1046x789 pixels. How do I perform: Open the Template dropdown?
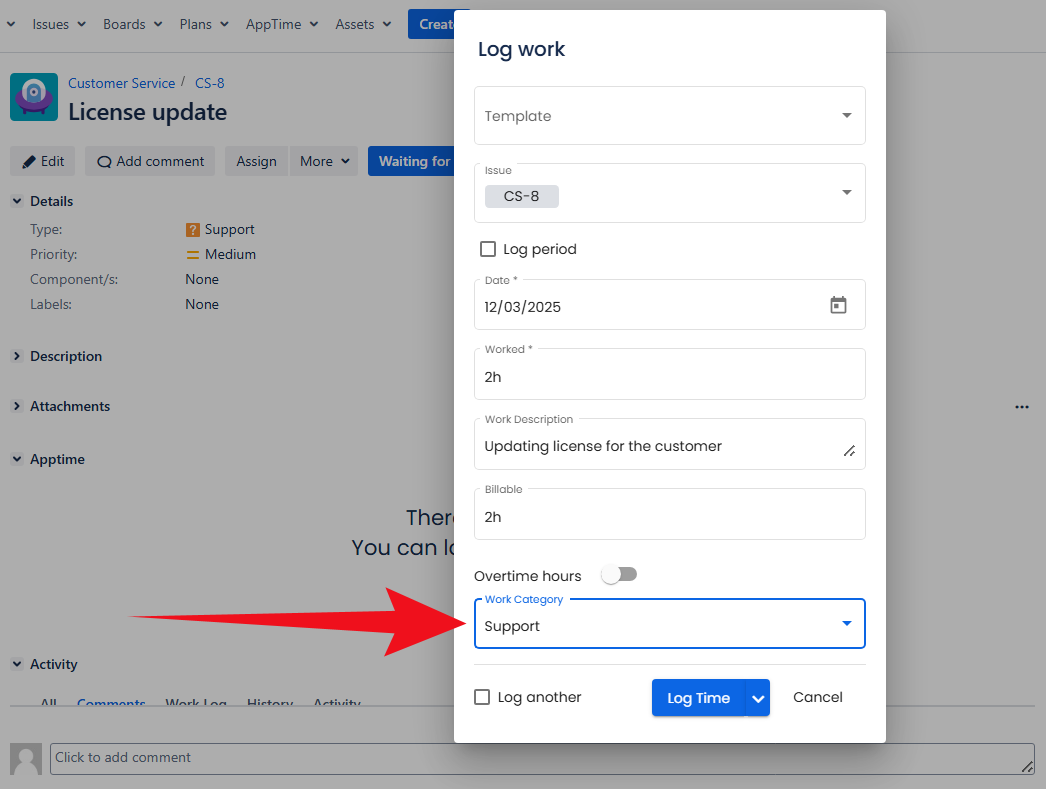click(x=669, y=116)
